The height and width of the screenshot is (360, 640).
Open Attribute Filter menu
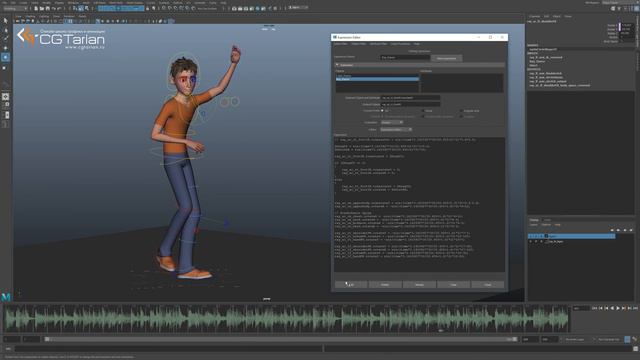pyautogui.click(x=378, y=44)
